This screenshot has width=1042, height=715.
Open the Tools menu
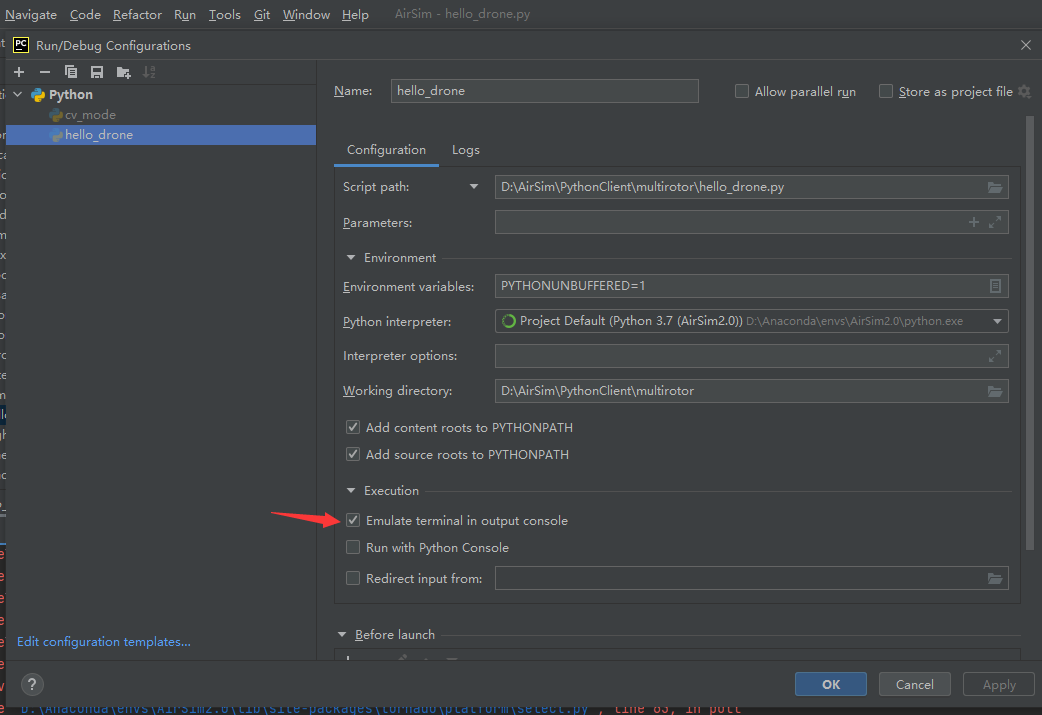225,14
